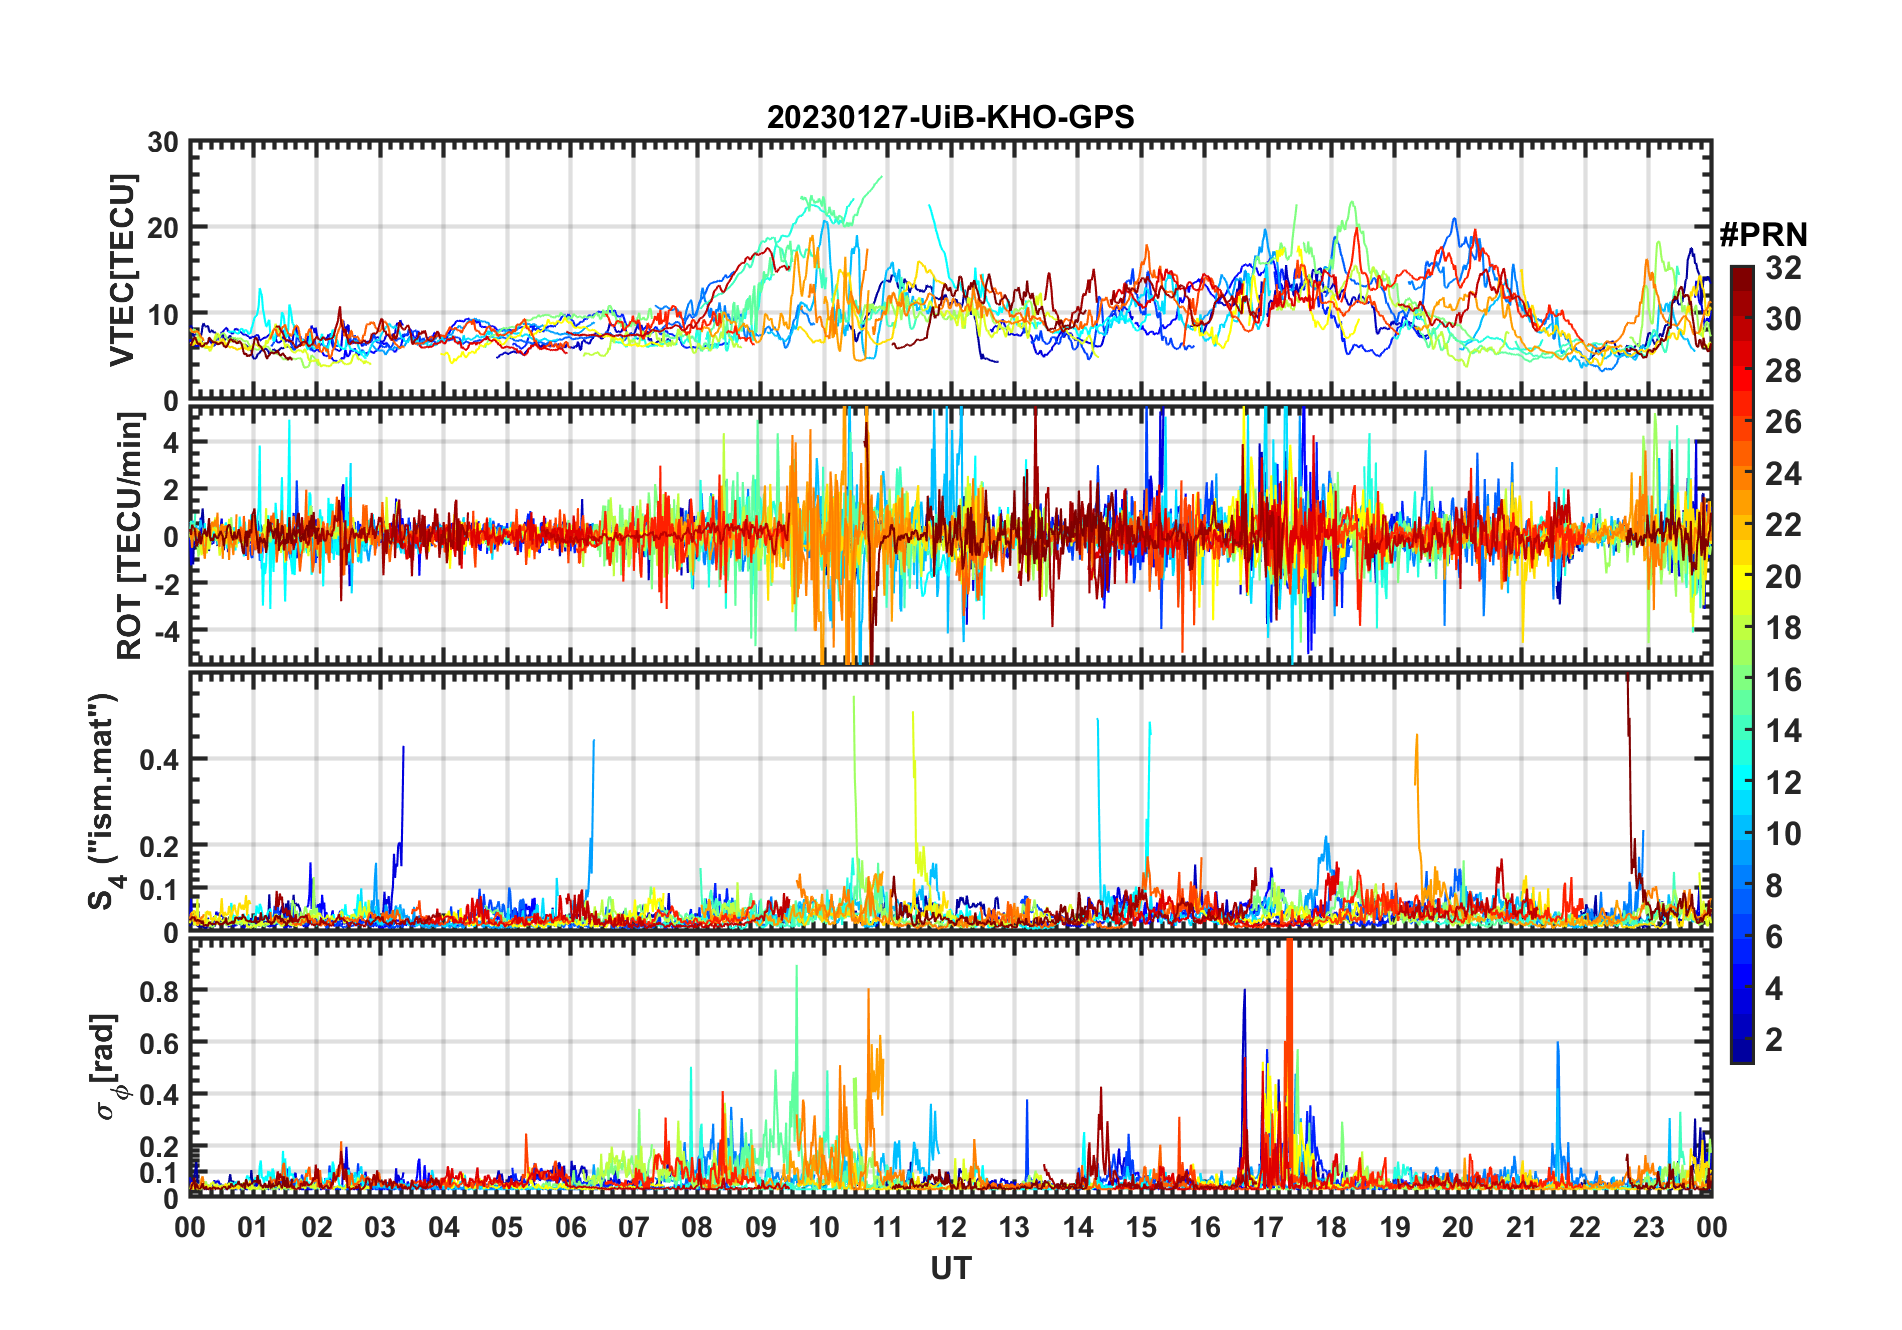Select the VTEC axis tick "20"

click(163, 228)
